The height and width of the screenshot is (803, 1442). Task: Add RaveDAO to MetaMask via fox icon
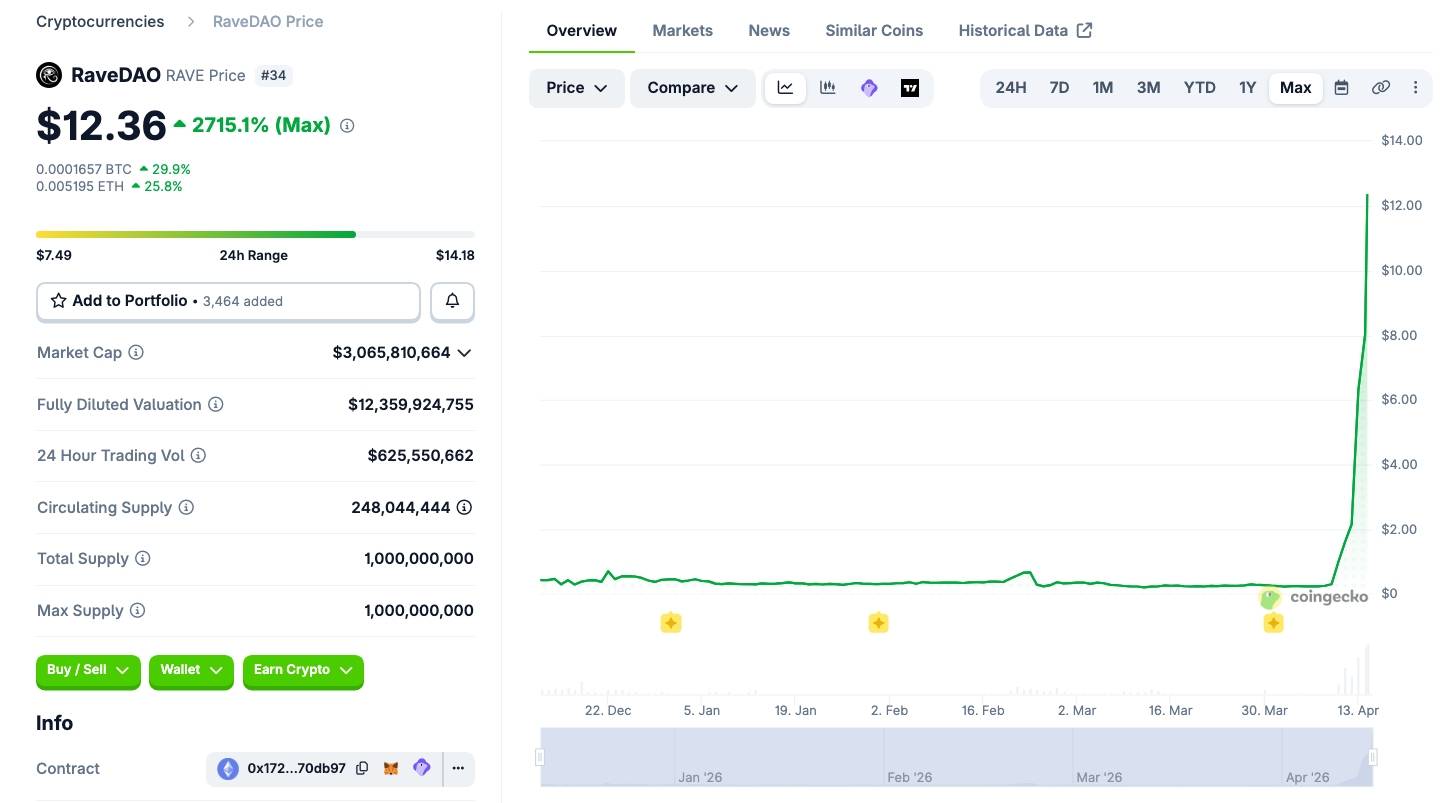point(390,768)
